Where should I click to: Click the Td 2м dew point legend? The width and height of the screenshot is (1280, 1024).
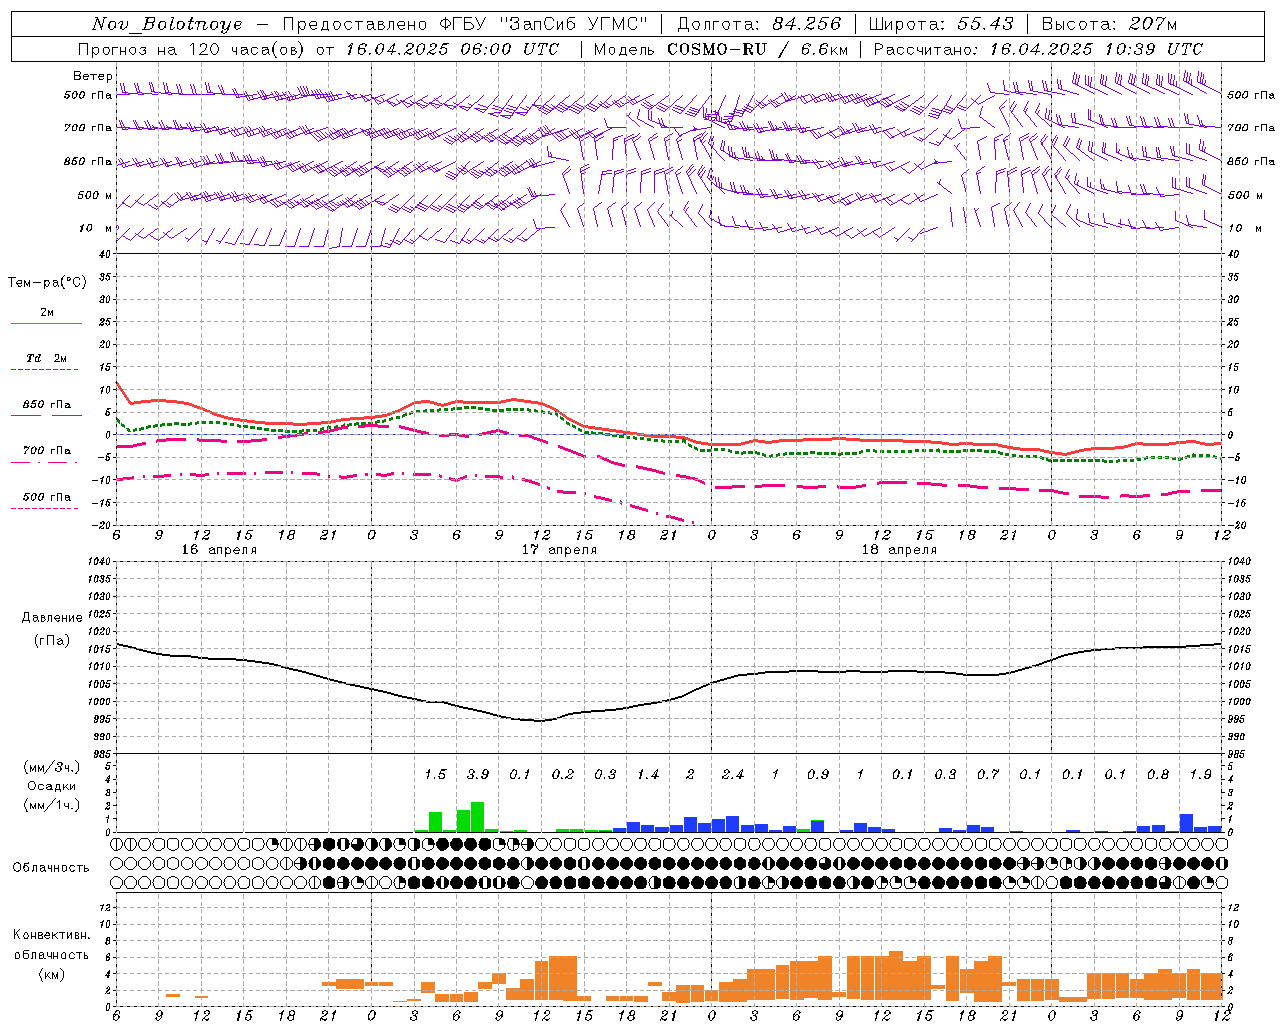(x=46, y=358)
